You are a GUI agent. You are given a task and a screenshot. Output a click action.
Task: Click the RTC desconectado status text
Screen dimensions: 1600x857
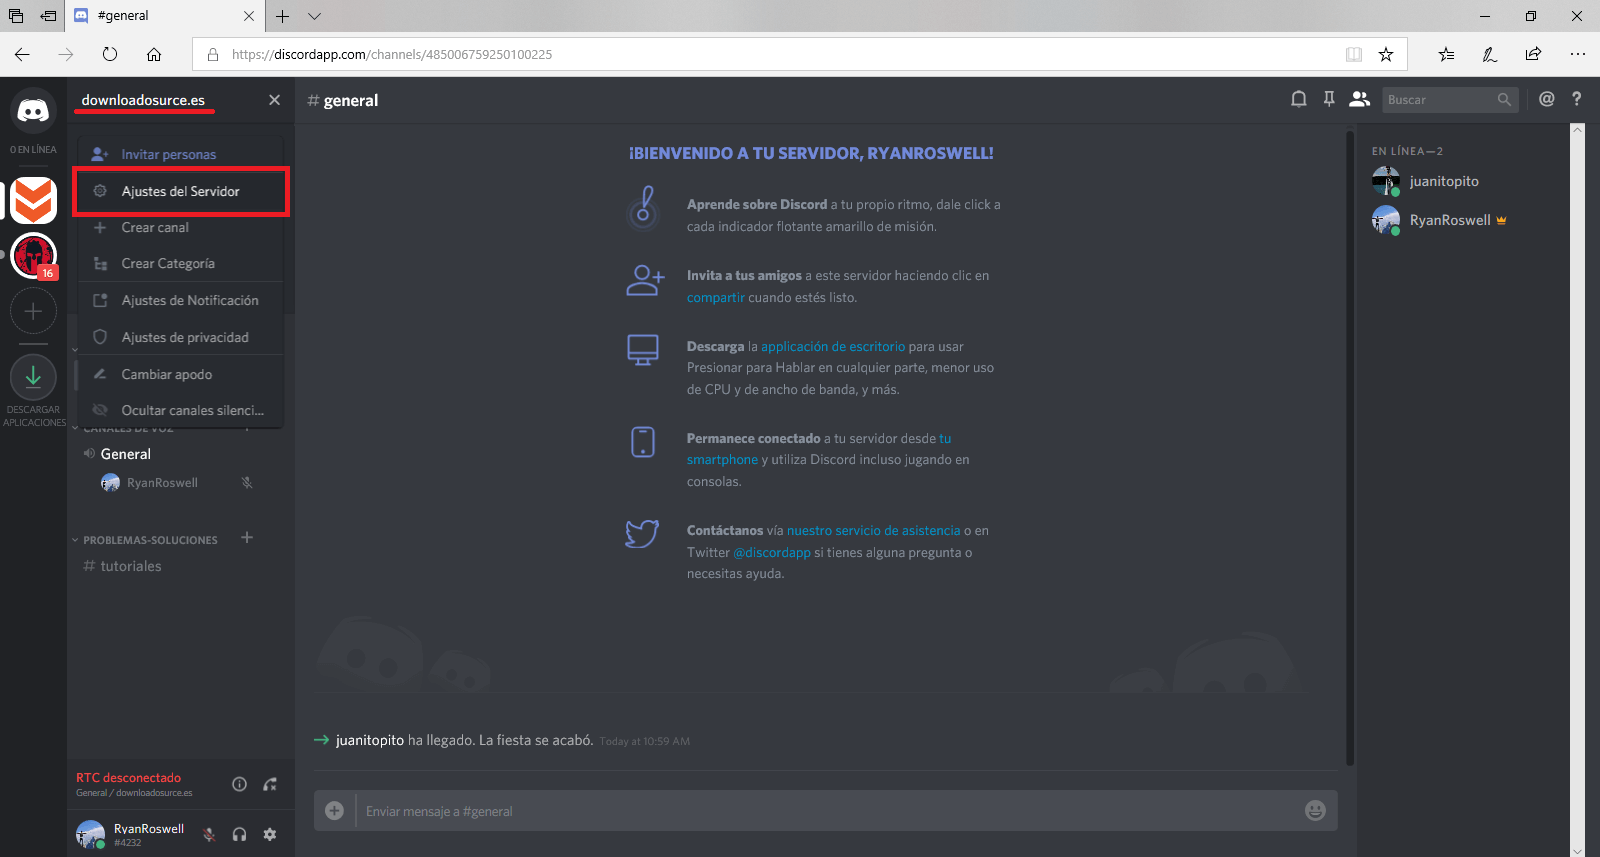(x=128, y=777)
